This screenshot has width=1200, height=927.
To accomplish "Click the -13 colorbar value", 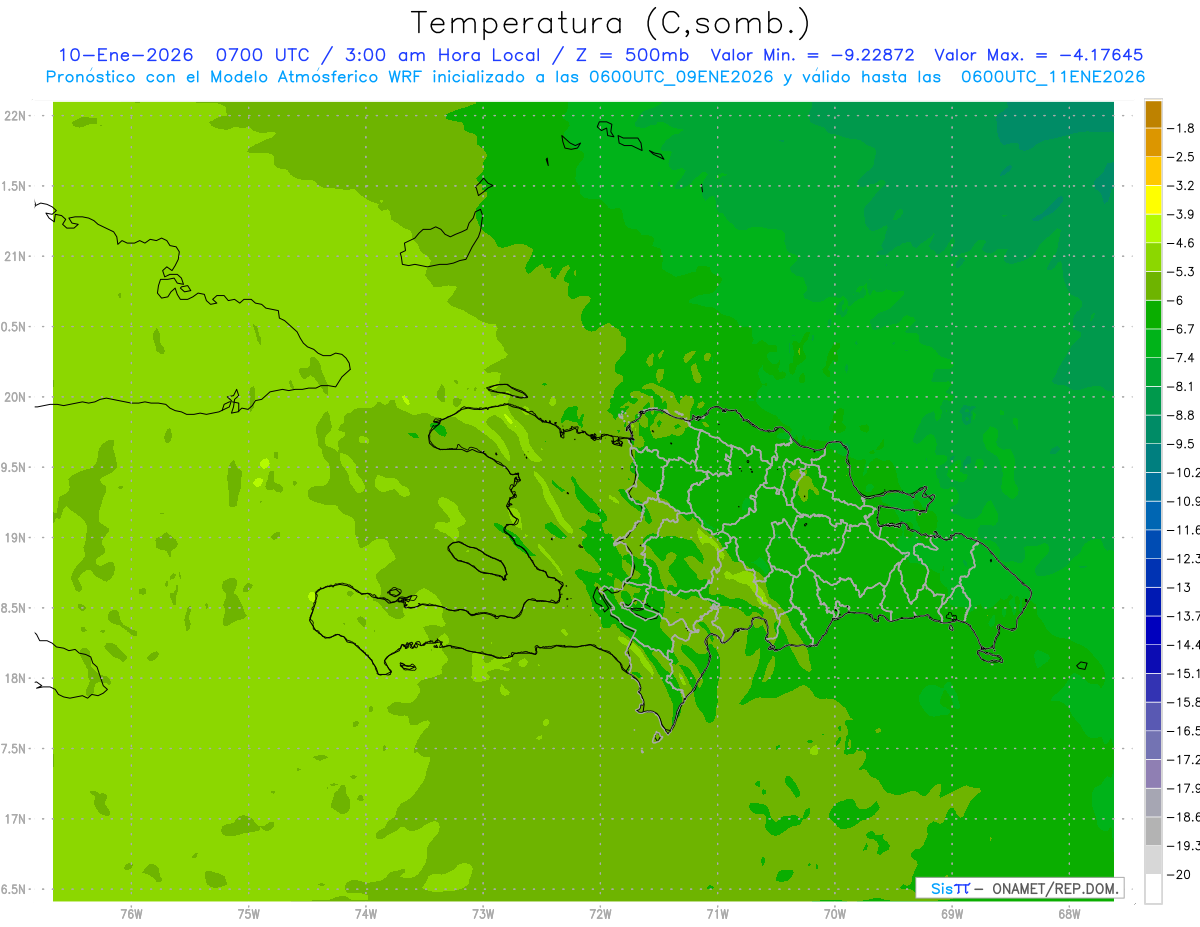I will coord(1179,588).
